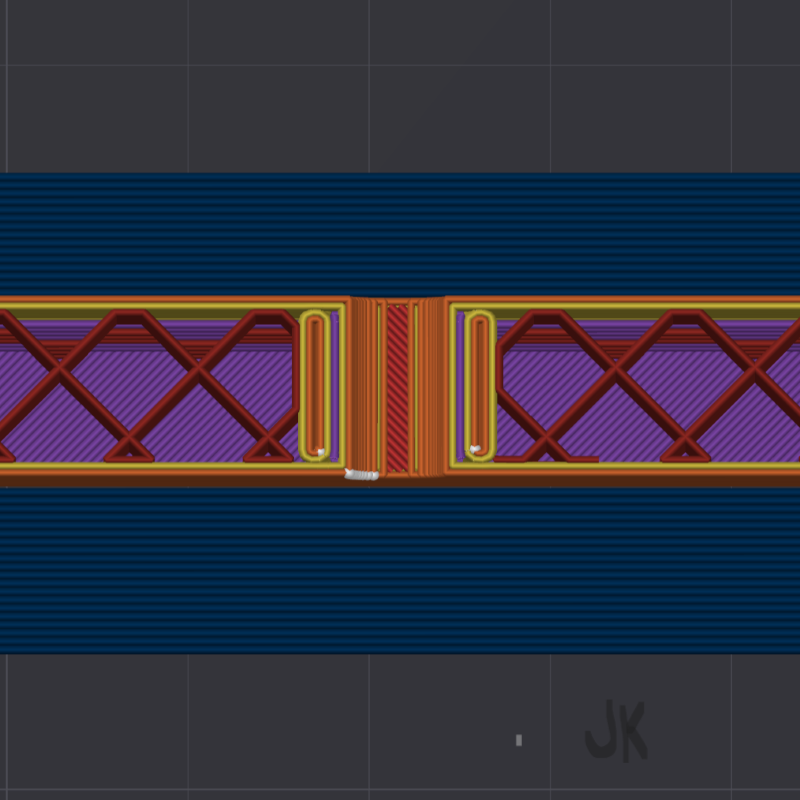Select the right yellow oval perimeter loop
Screen dimensions: 800x800
click(480, 385)
